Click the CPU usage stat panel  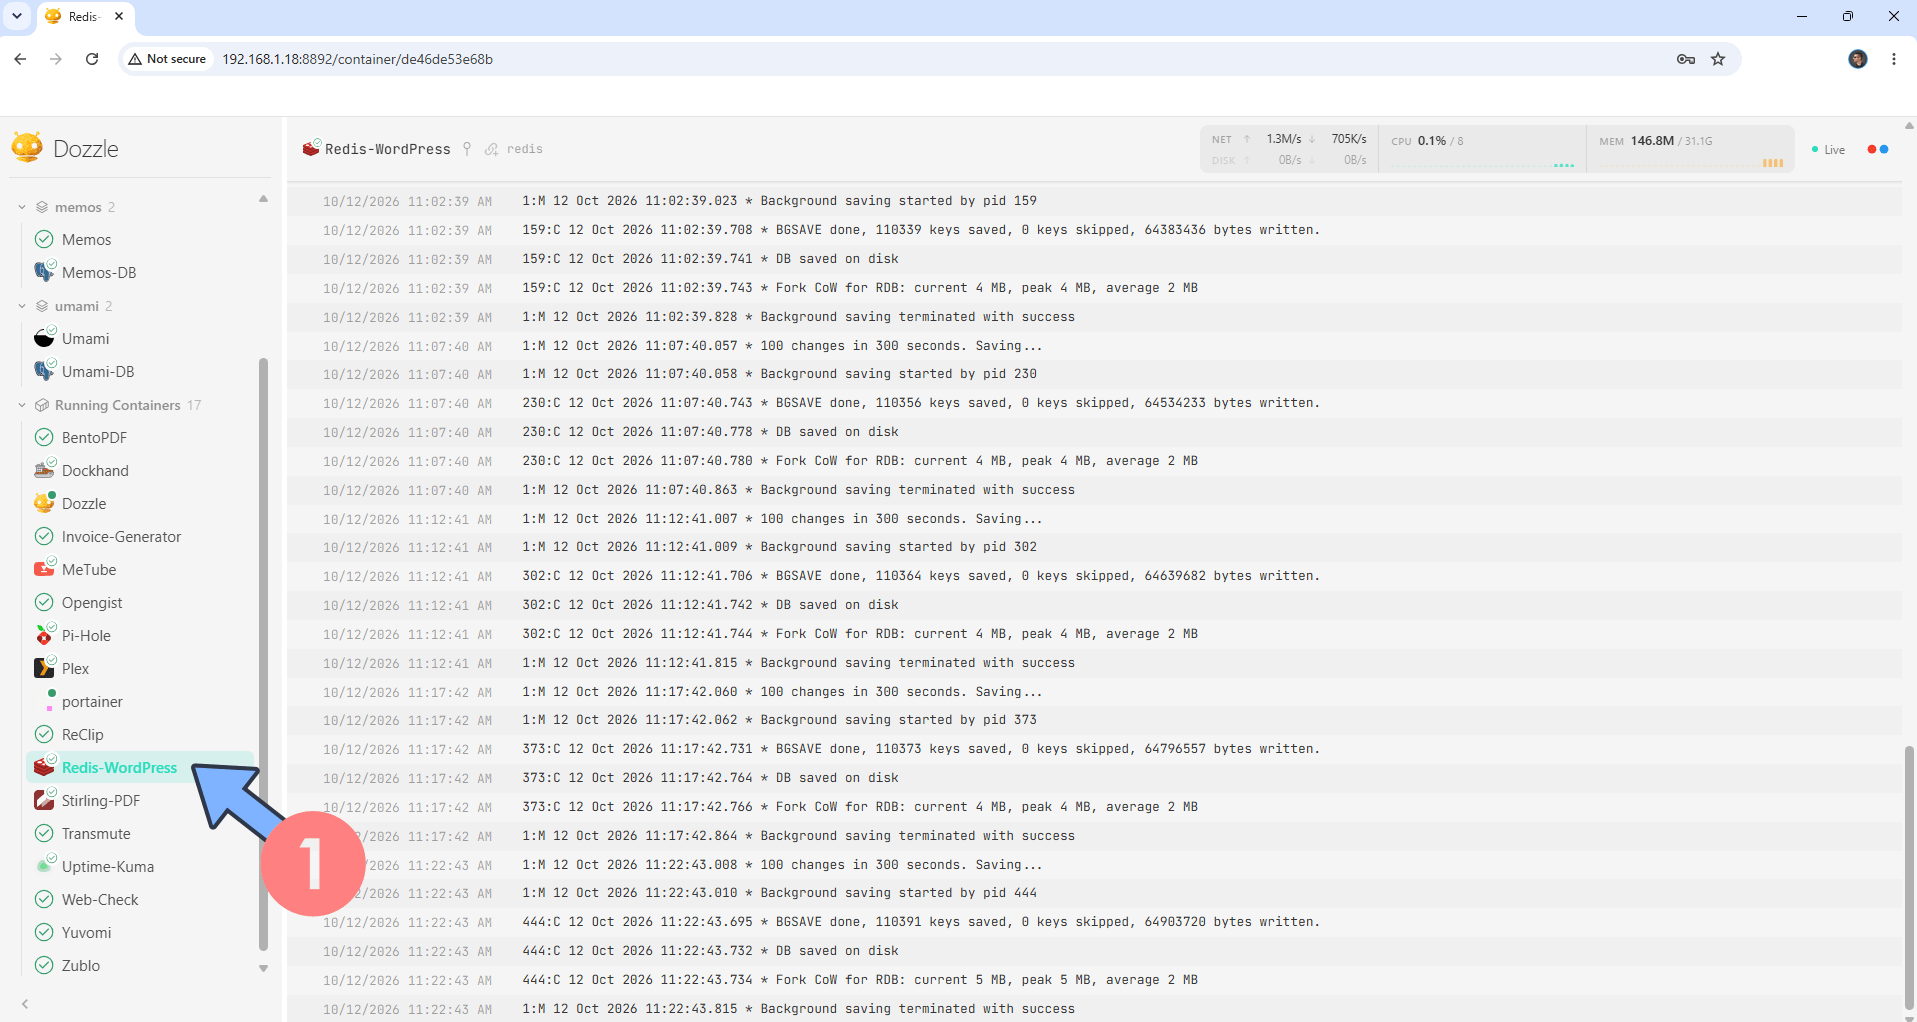pos(1482,149)
